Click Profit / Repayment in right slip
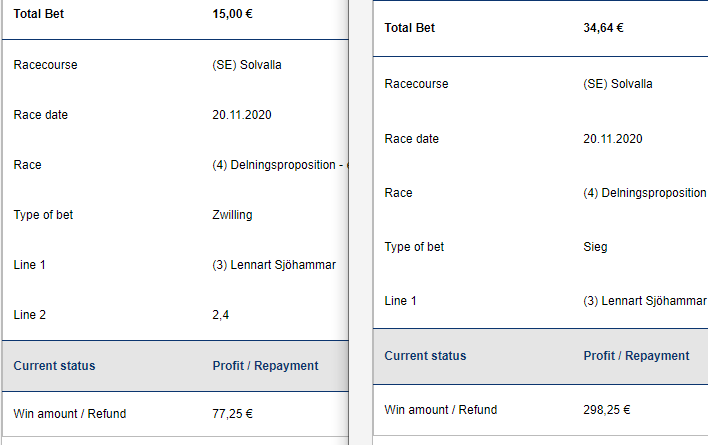Image resolution: width=708 pixels, height=445 pixels. pyautogui.click(x=636, y=356)
